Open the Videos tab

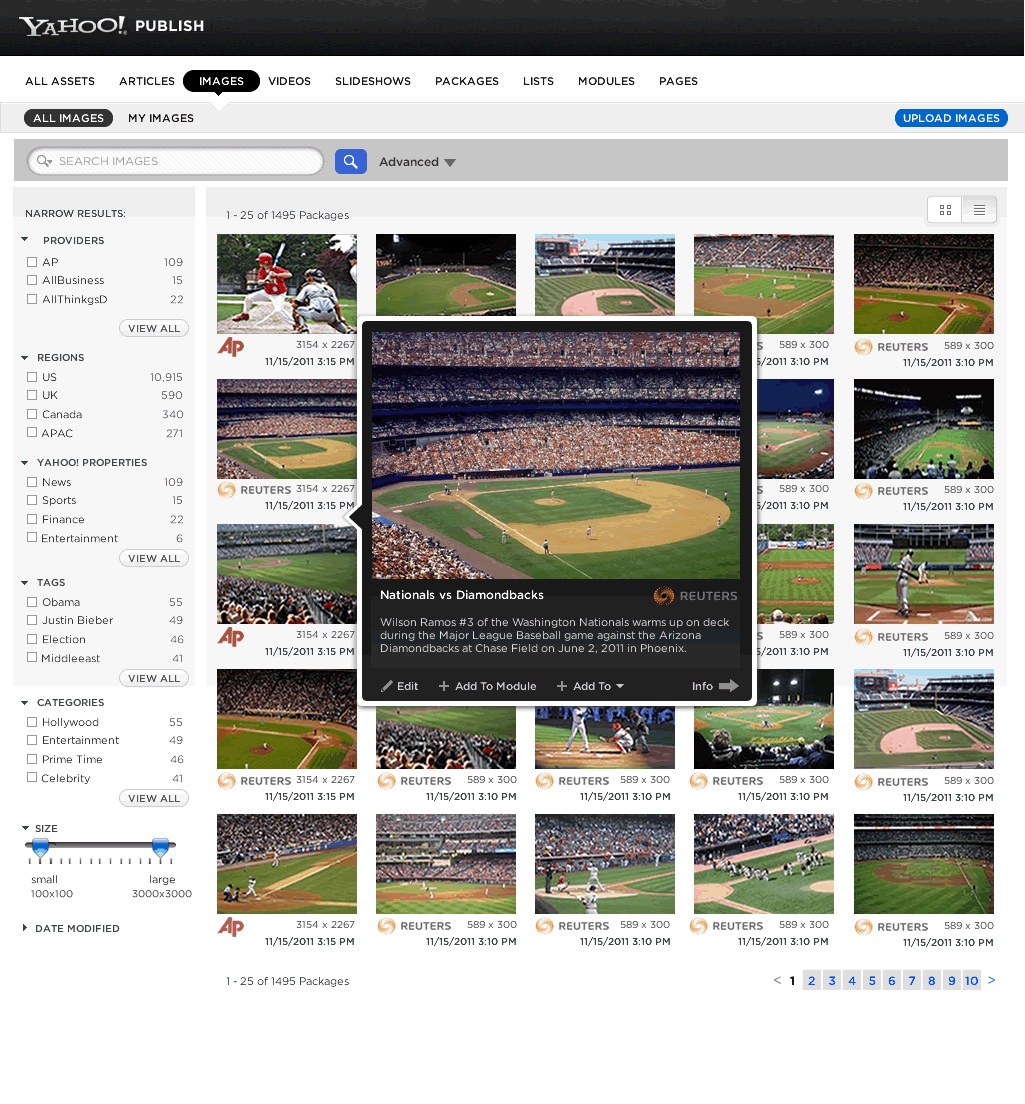(x=289, y=81)
